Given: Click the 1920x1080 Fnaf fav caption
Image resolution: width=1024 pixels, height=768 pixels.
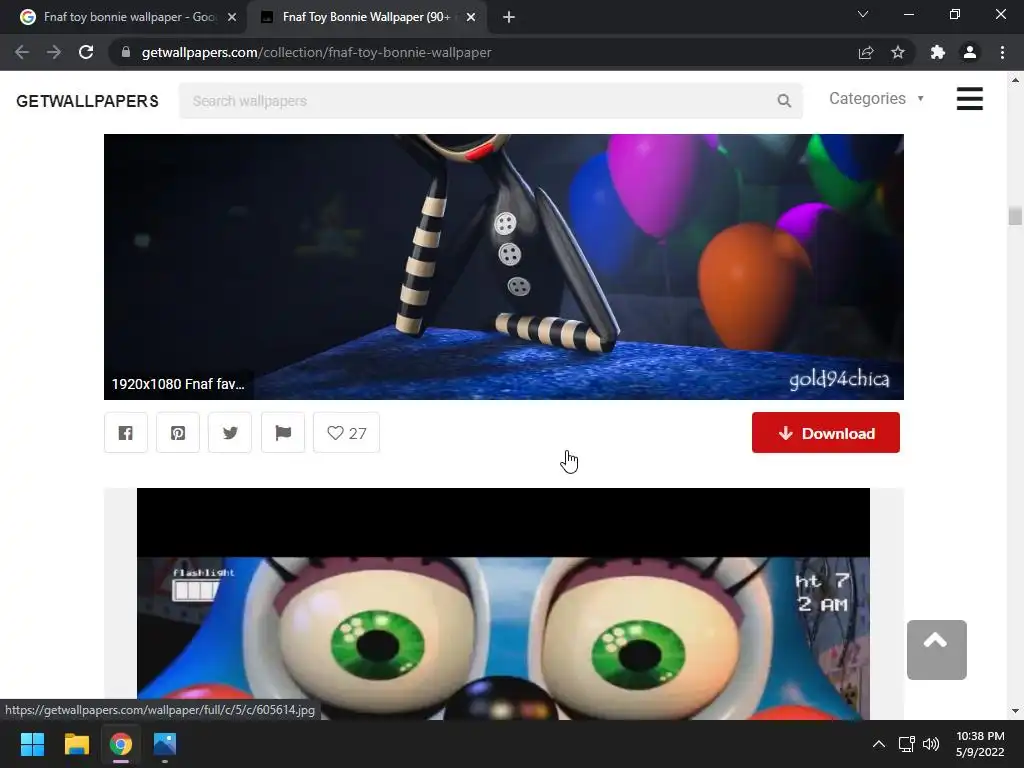Looking at the screenshot, I should click(178, 384).
